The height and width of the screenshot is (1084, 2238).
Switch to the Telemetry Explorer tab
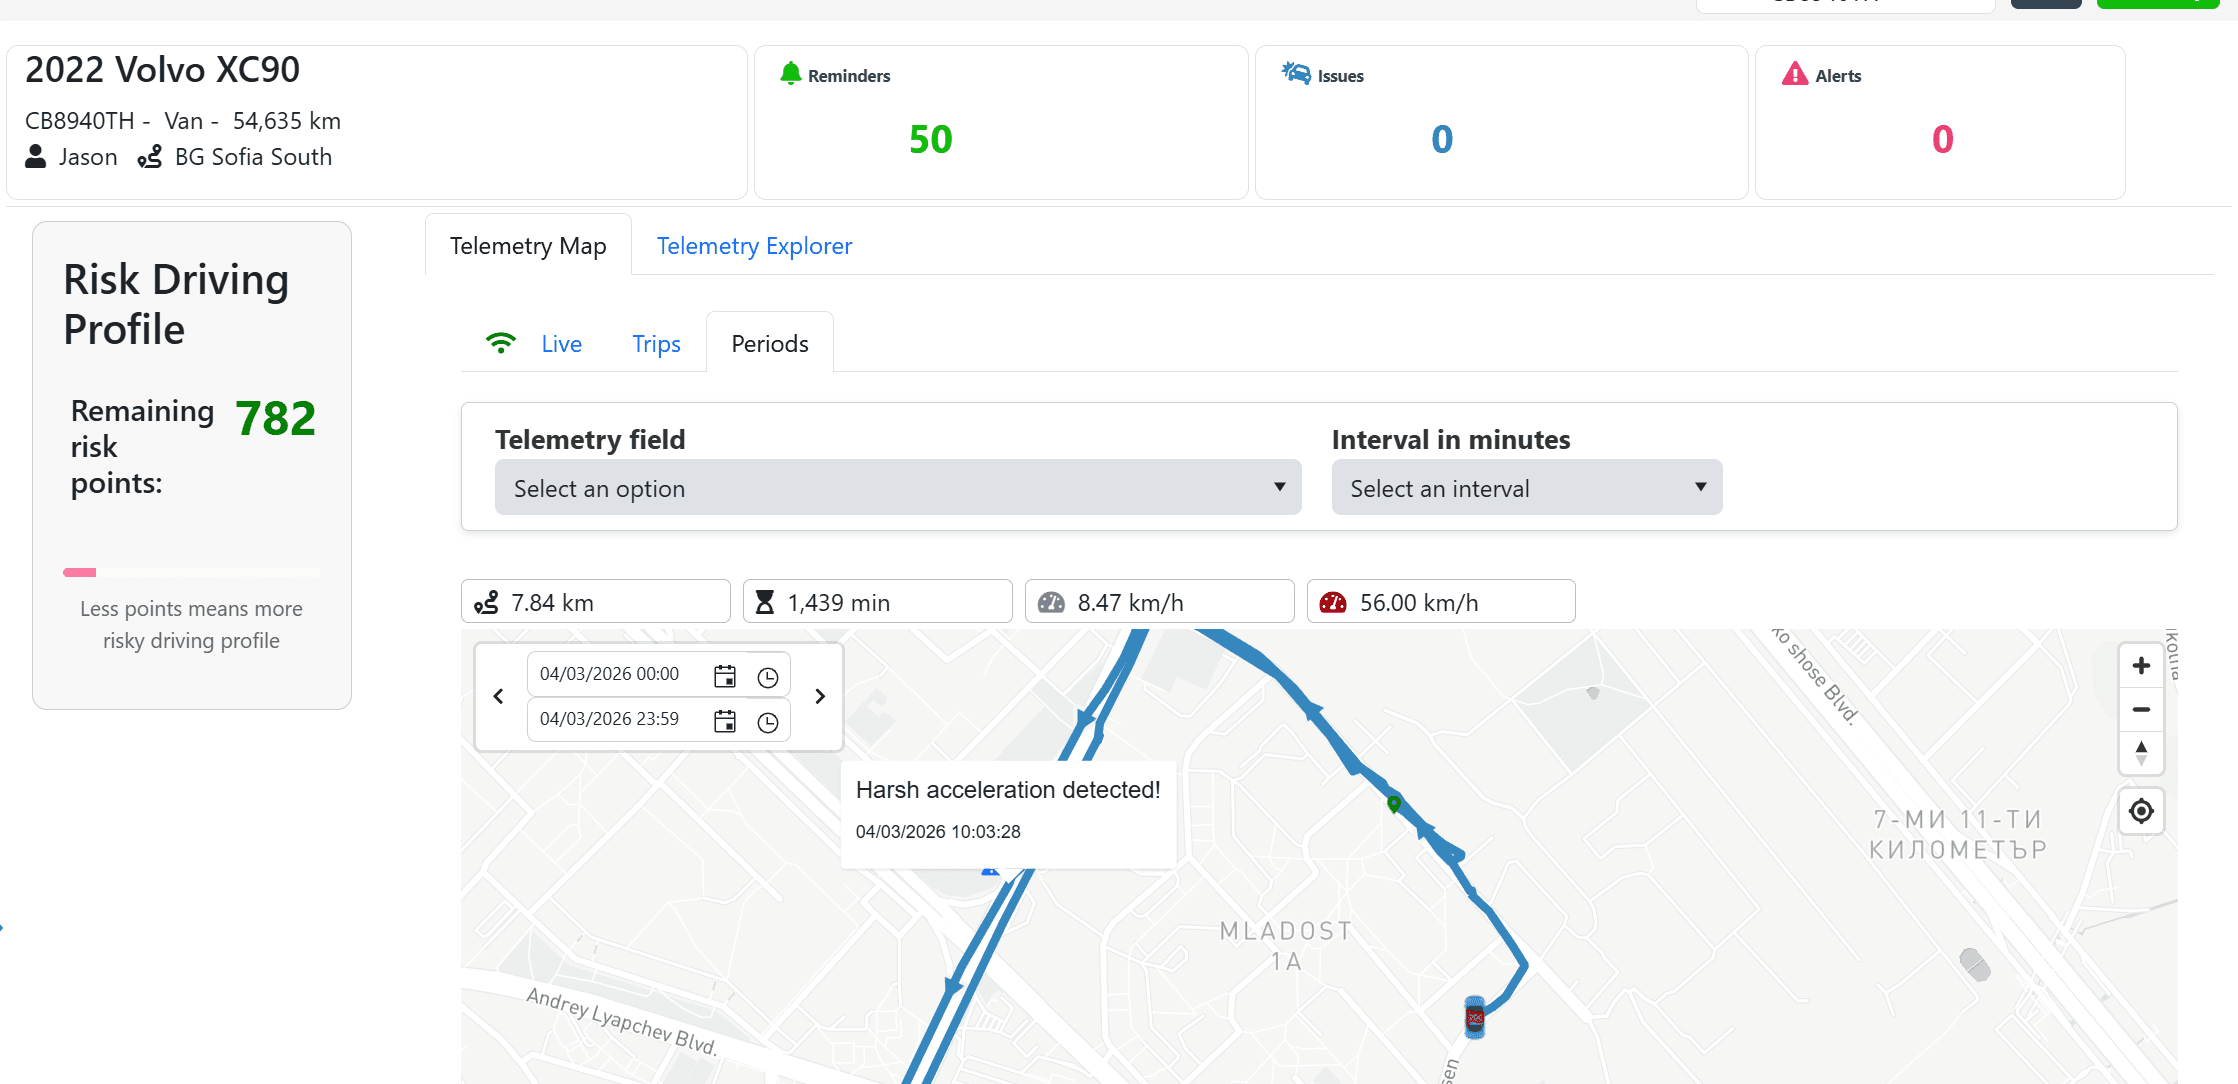pos(754,245)
